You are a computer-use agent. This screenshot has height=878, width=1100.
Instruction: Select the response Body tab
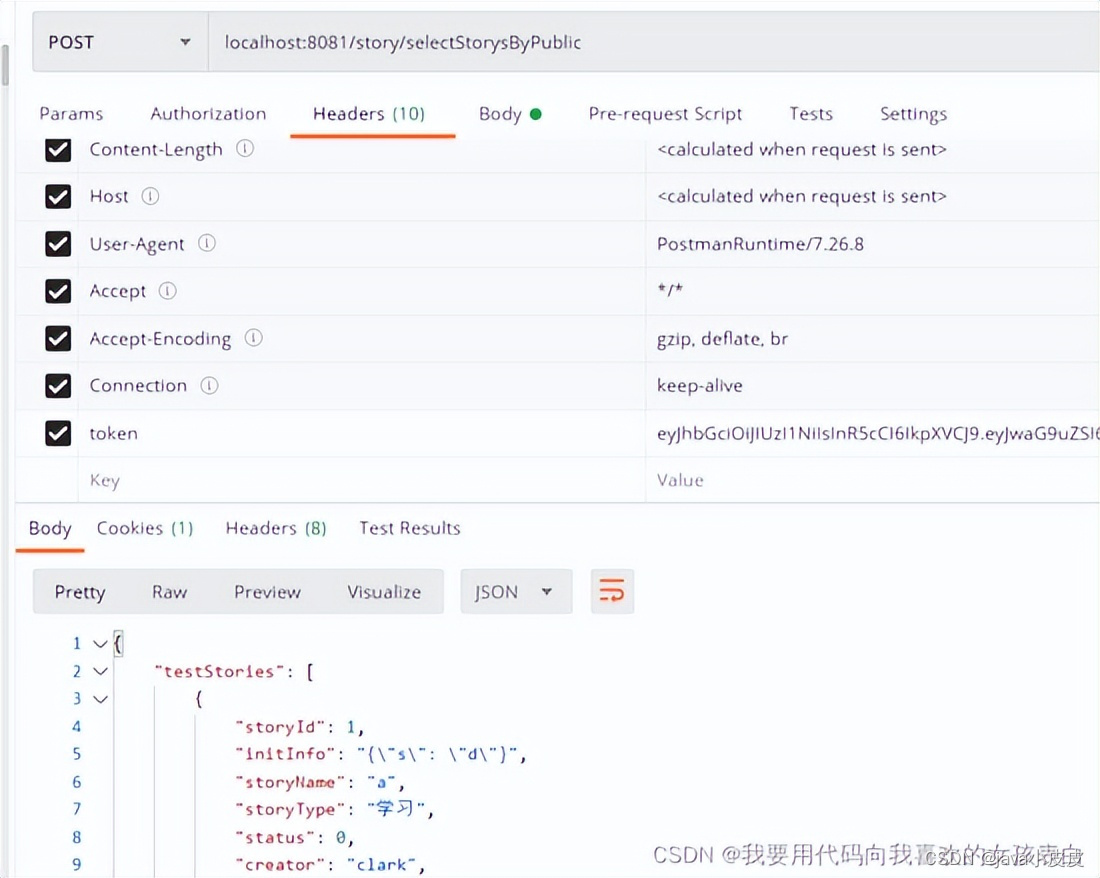pyautogui.click(x=50, y=528)
